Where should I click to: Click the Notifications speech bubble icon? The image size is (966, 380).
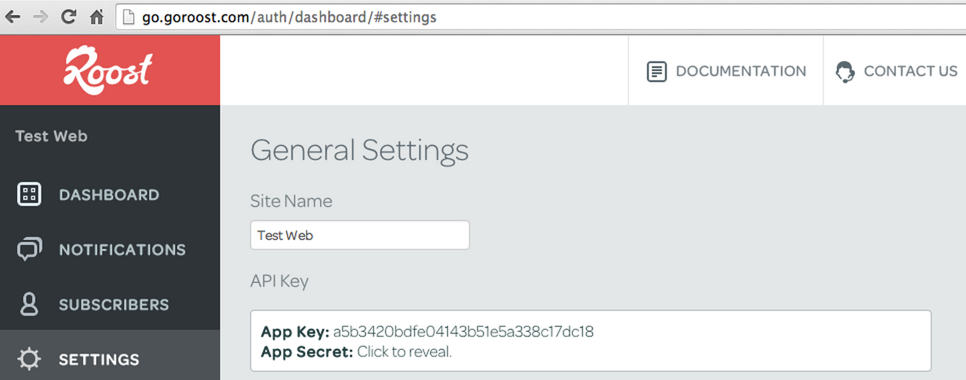[29, 249]
